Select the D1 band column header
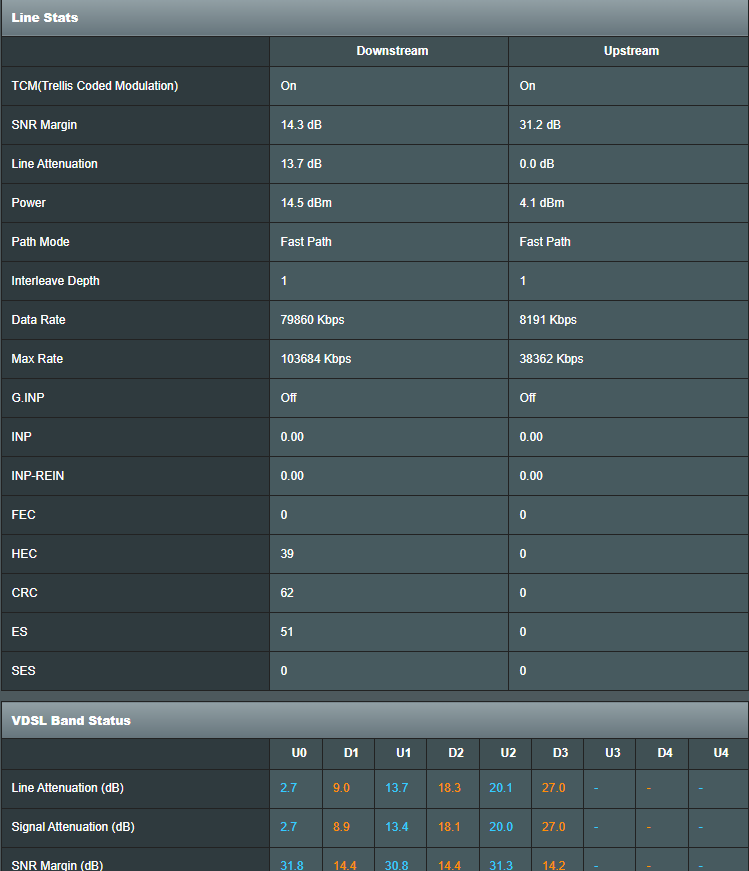Image resolution: width=749 pixels, height=871 pixels. click(x=351, y=753)
